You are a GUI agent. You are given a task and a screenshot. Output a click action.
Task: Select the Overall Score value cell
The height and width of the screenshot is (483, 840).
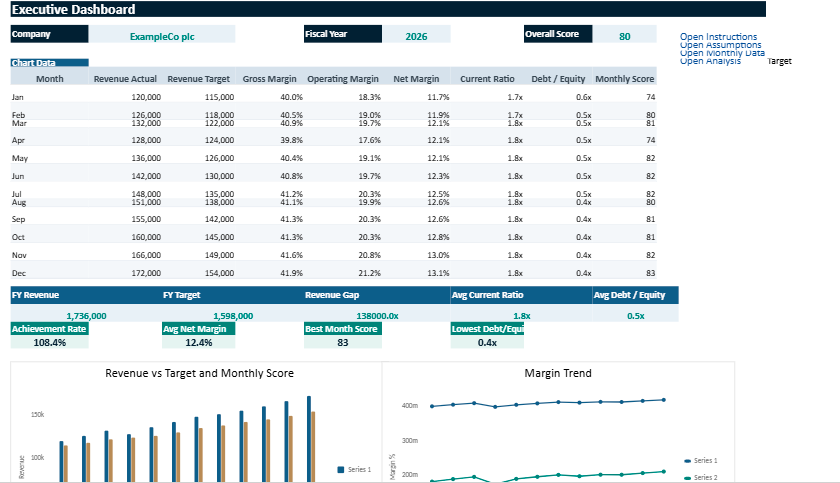[624, 36]
